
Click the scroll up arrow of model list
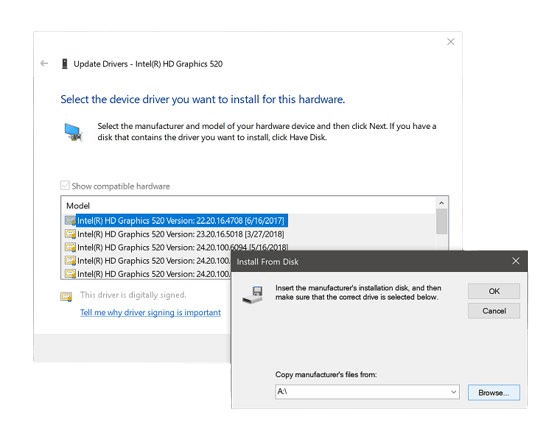point(441,203)
